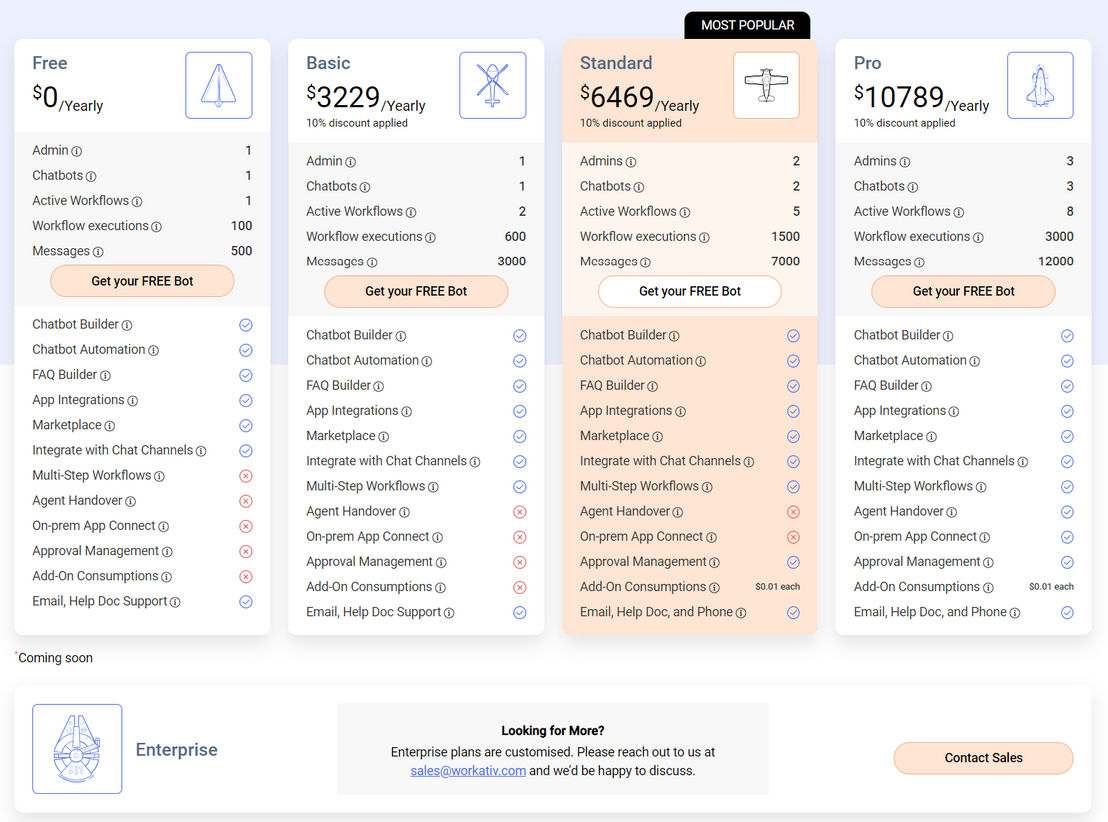Click the $3229 Basic yearly price
The image size is (1108, 822).
[365, 98]
